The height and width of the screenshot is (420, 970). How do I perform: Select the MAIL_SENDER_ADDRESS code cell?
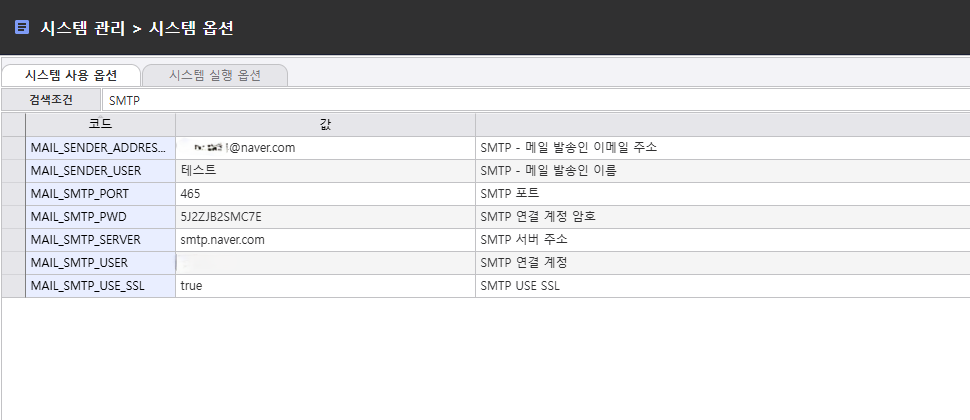[100, 147]
